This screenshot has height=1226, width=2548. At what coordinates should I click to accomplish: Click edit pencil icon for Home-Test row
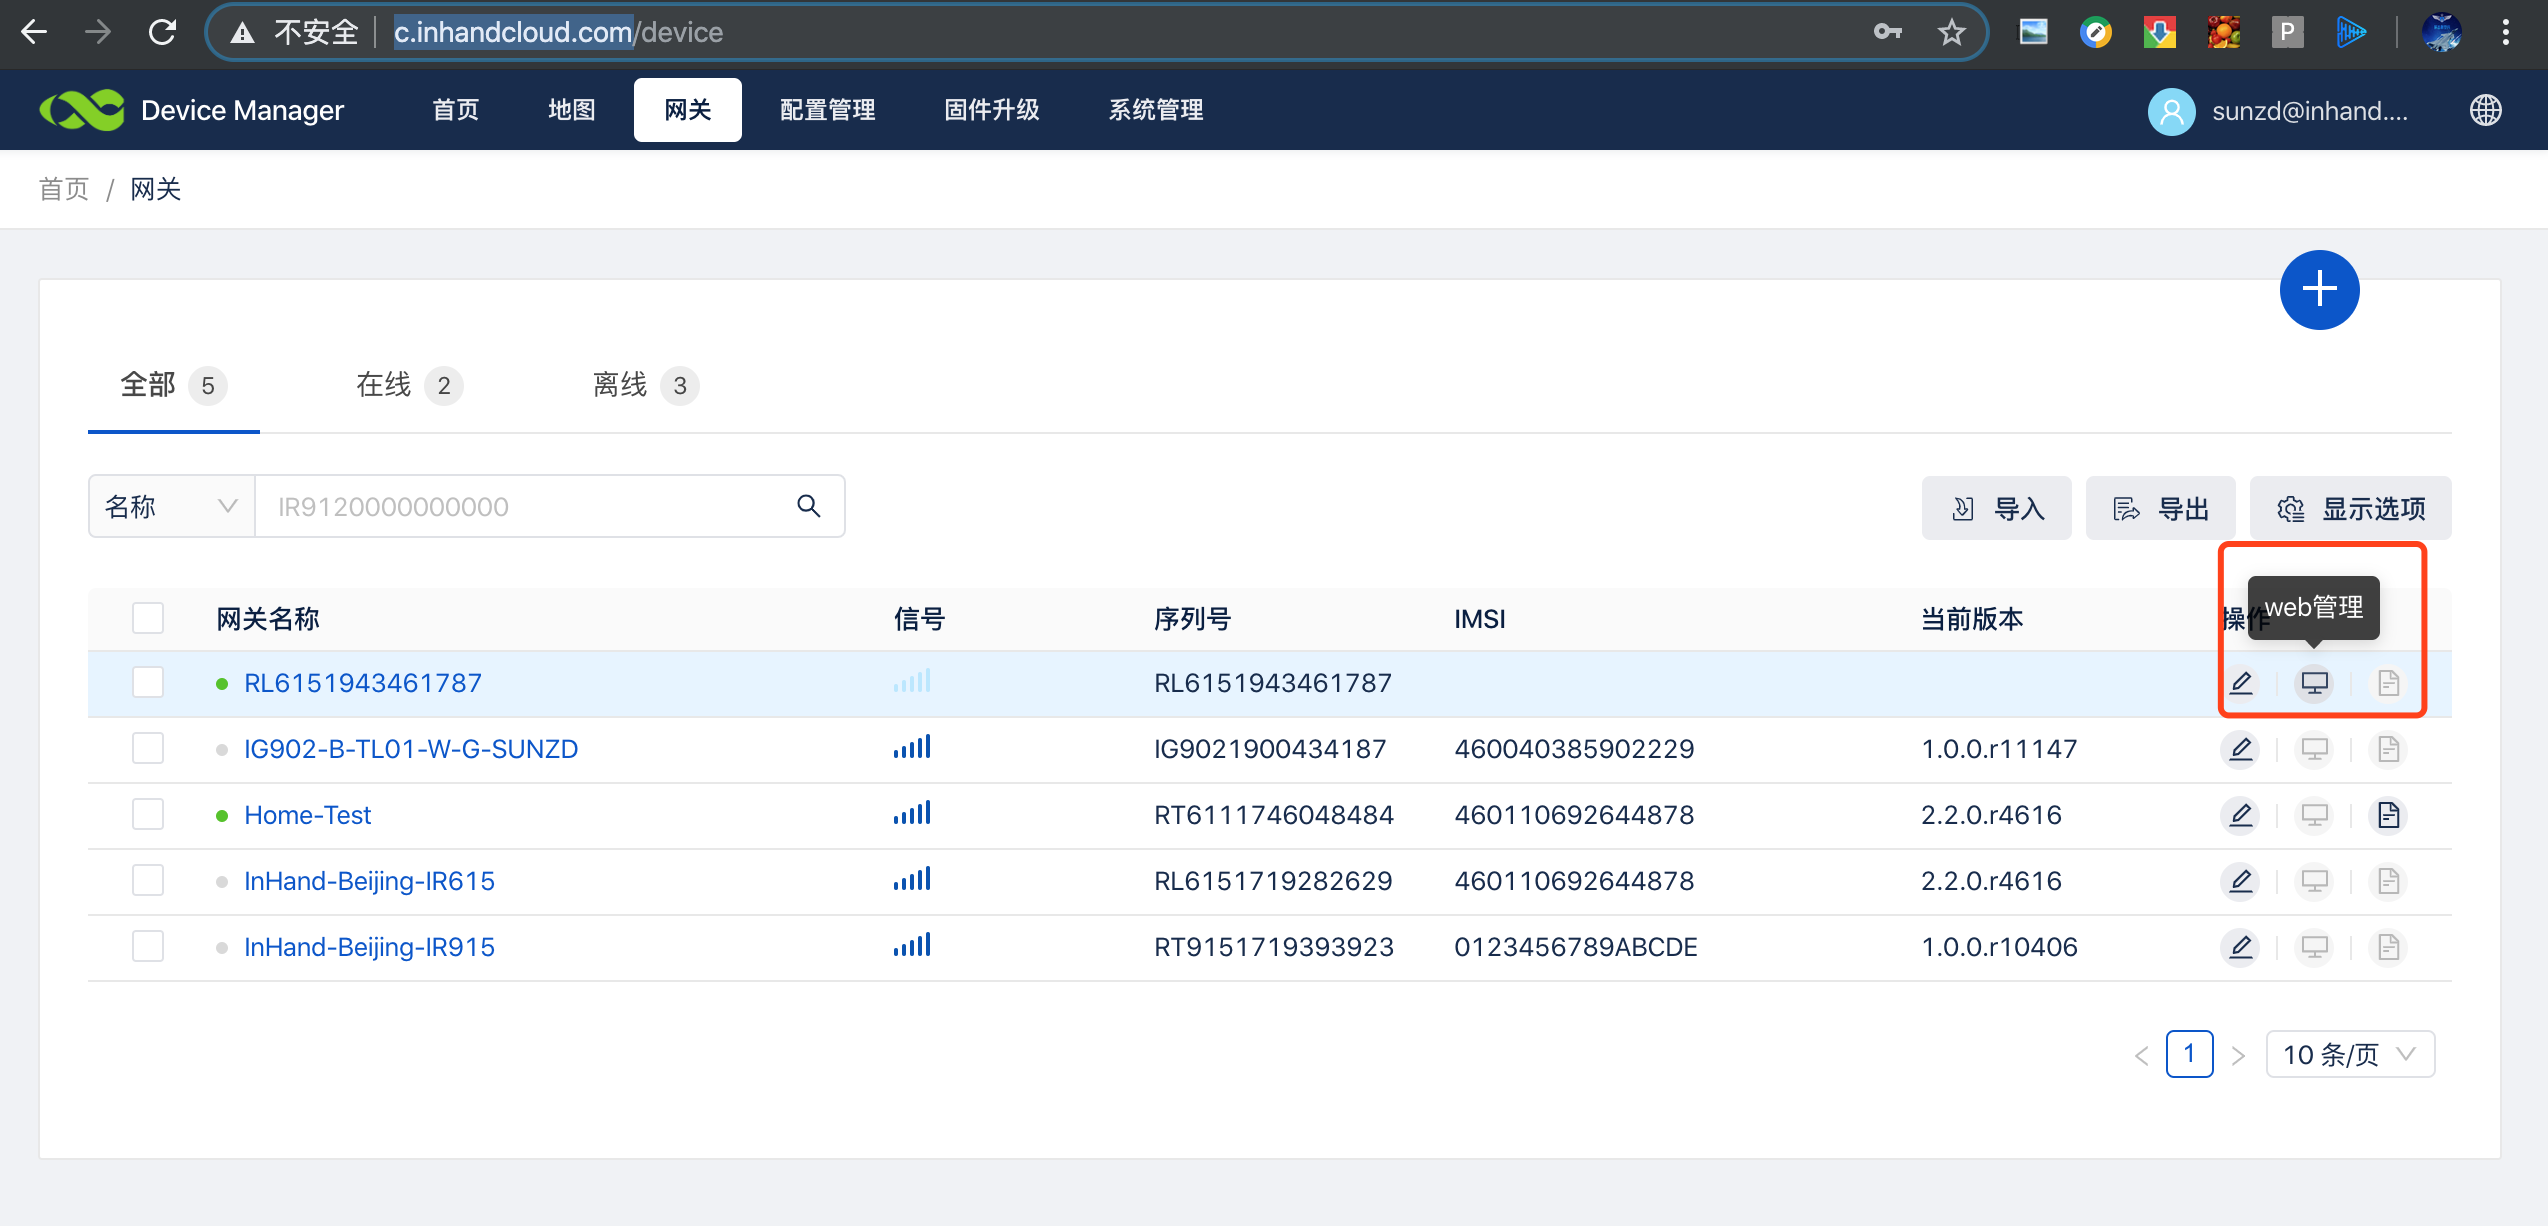click(2241, 815)
